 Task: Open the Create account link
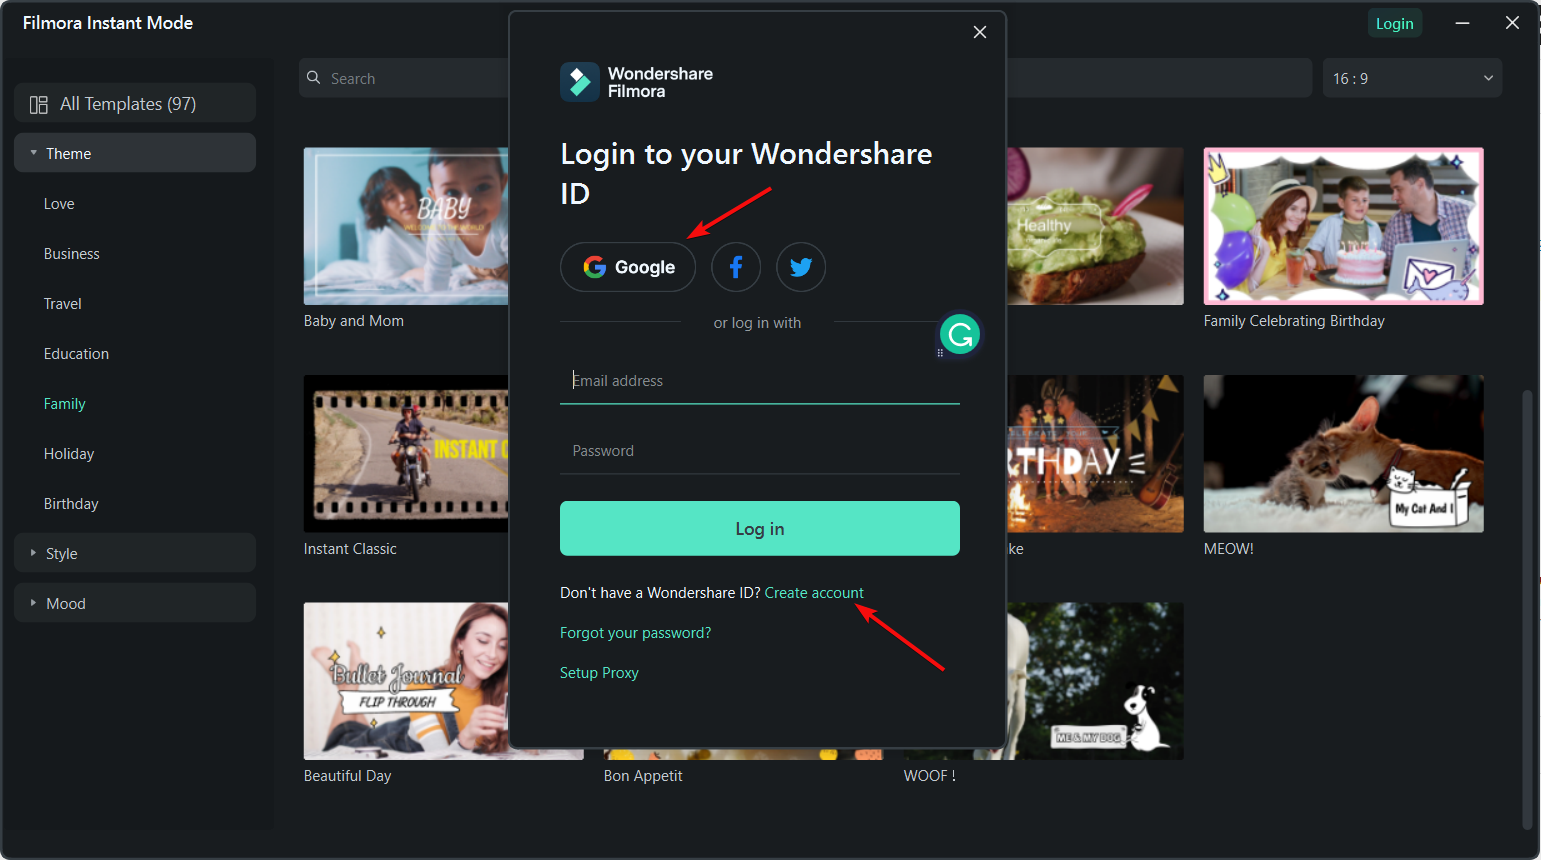click(x=814, y=593)
